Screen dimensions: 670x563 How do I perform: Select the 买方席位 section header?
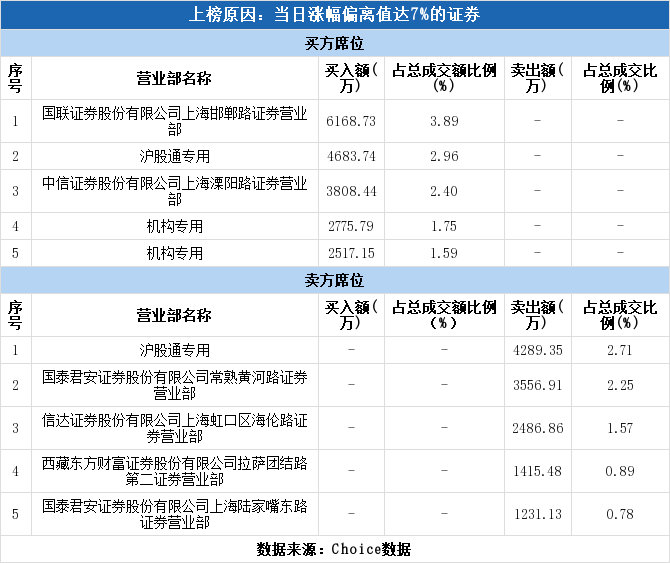(334, 43)
